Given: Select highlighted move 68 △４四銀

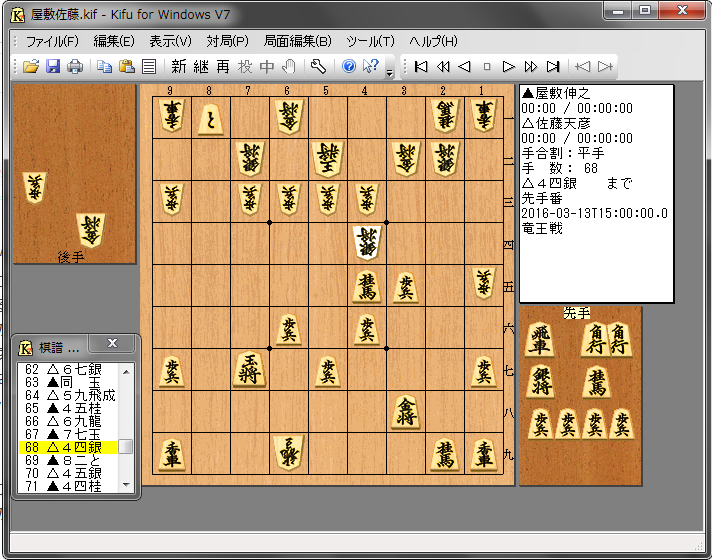Looking at the screenshot, I should [x=68, y=447].
